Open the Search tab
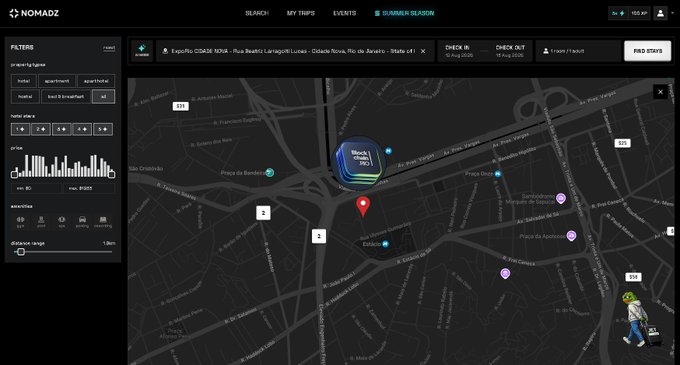 point(257,13)
